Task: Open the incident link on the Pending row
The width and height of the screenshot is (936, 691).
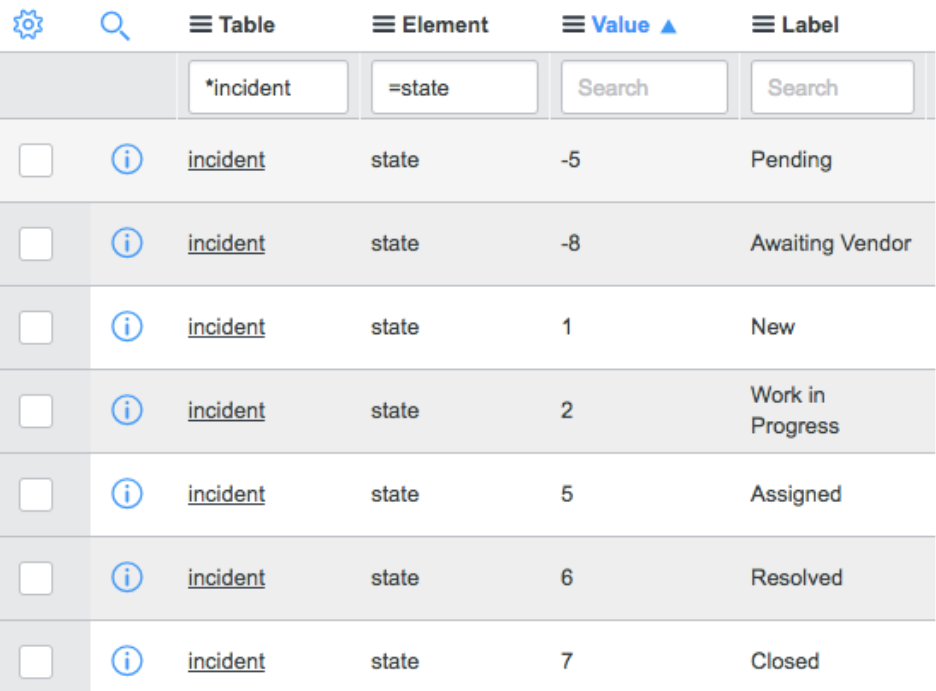Action: tap(226, 160)
